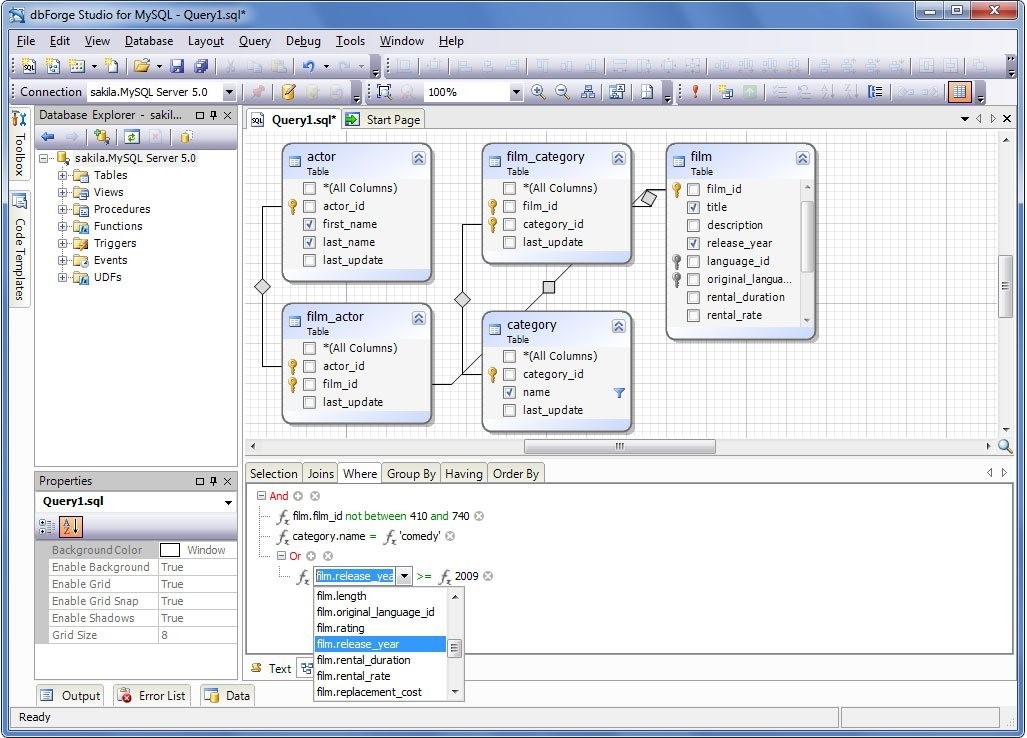Switch to the Group By tab
Image resolution: width=1027 pixels, height=738 pixels.
tap(411, 473)
